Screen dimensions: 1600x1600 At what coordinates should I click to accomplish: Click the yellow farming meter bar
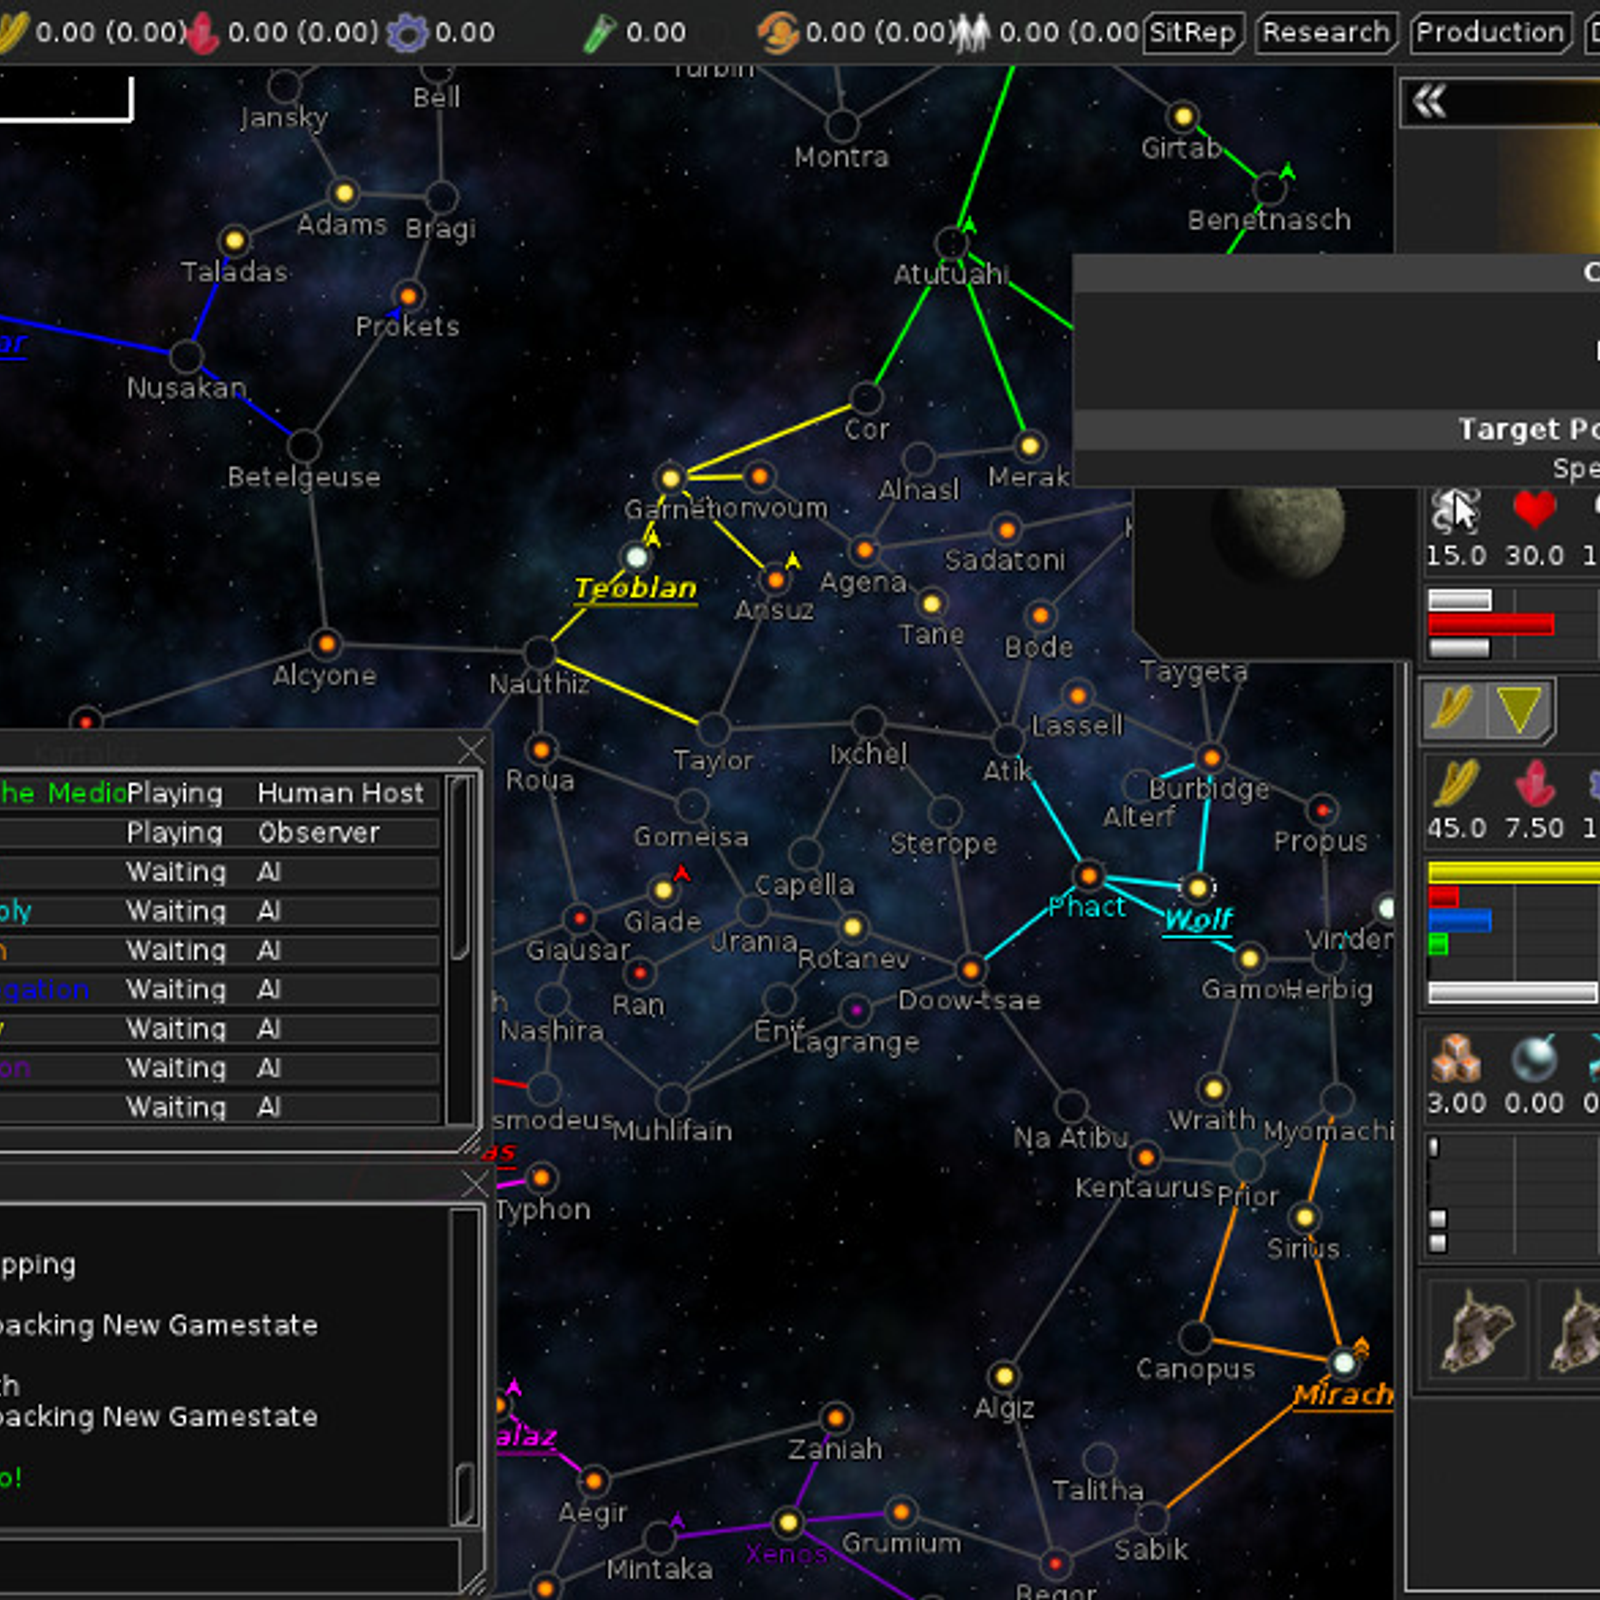pyautogui.click(x=1514, y=872)
